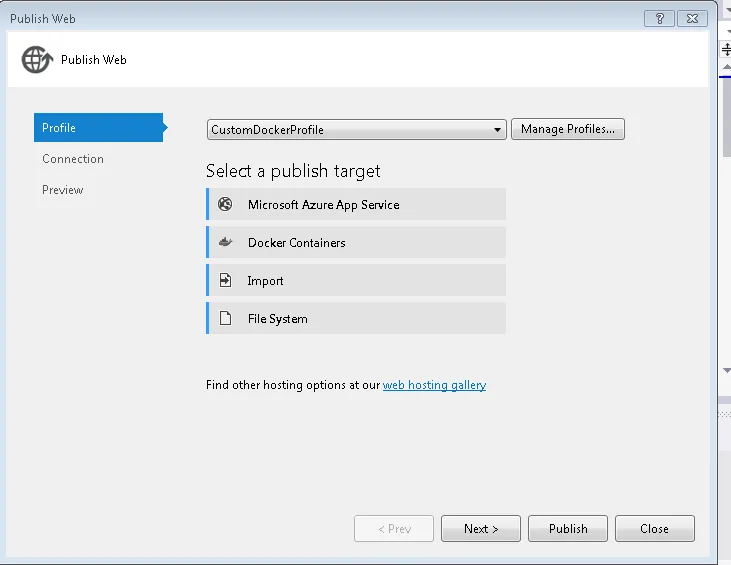Click the Publish button
Image resolution: width=731 pixels, height=565 pixels.
click(x=568, y=529)
